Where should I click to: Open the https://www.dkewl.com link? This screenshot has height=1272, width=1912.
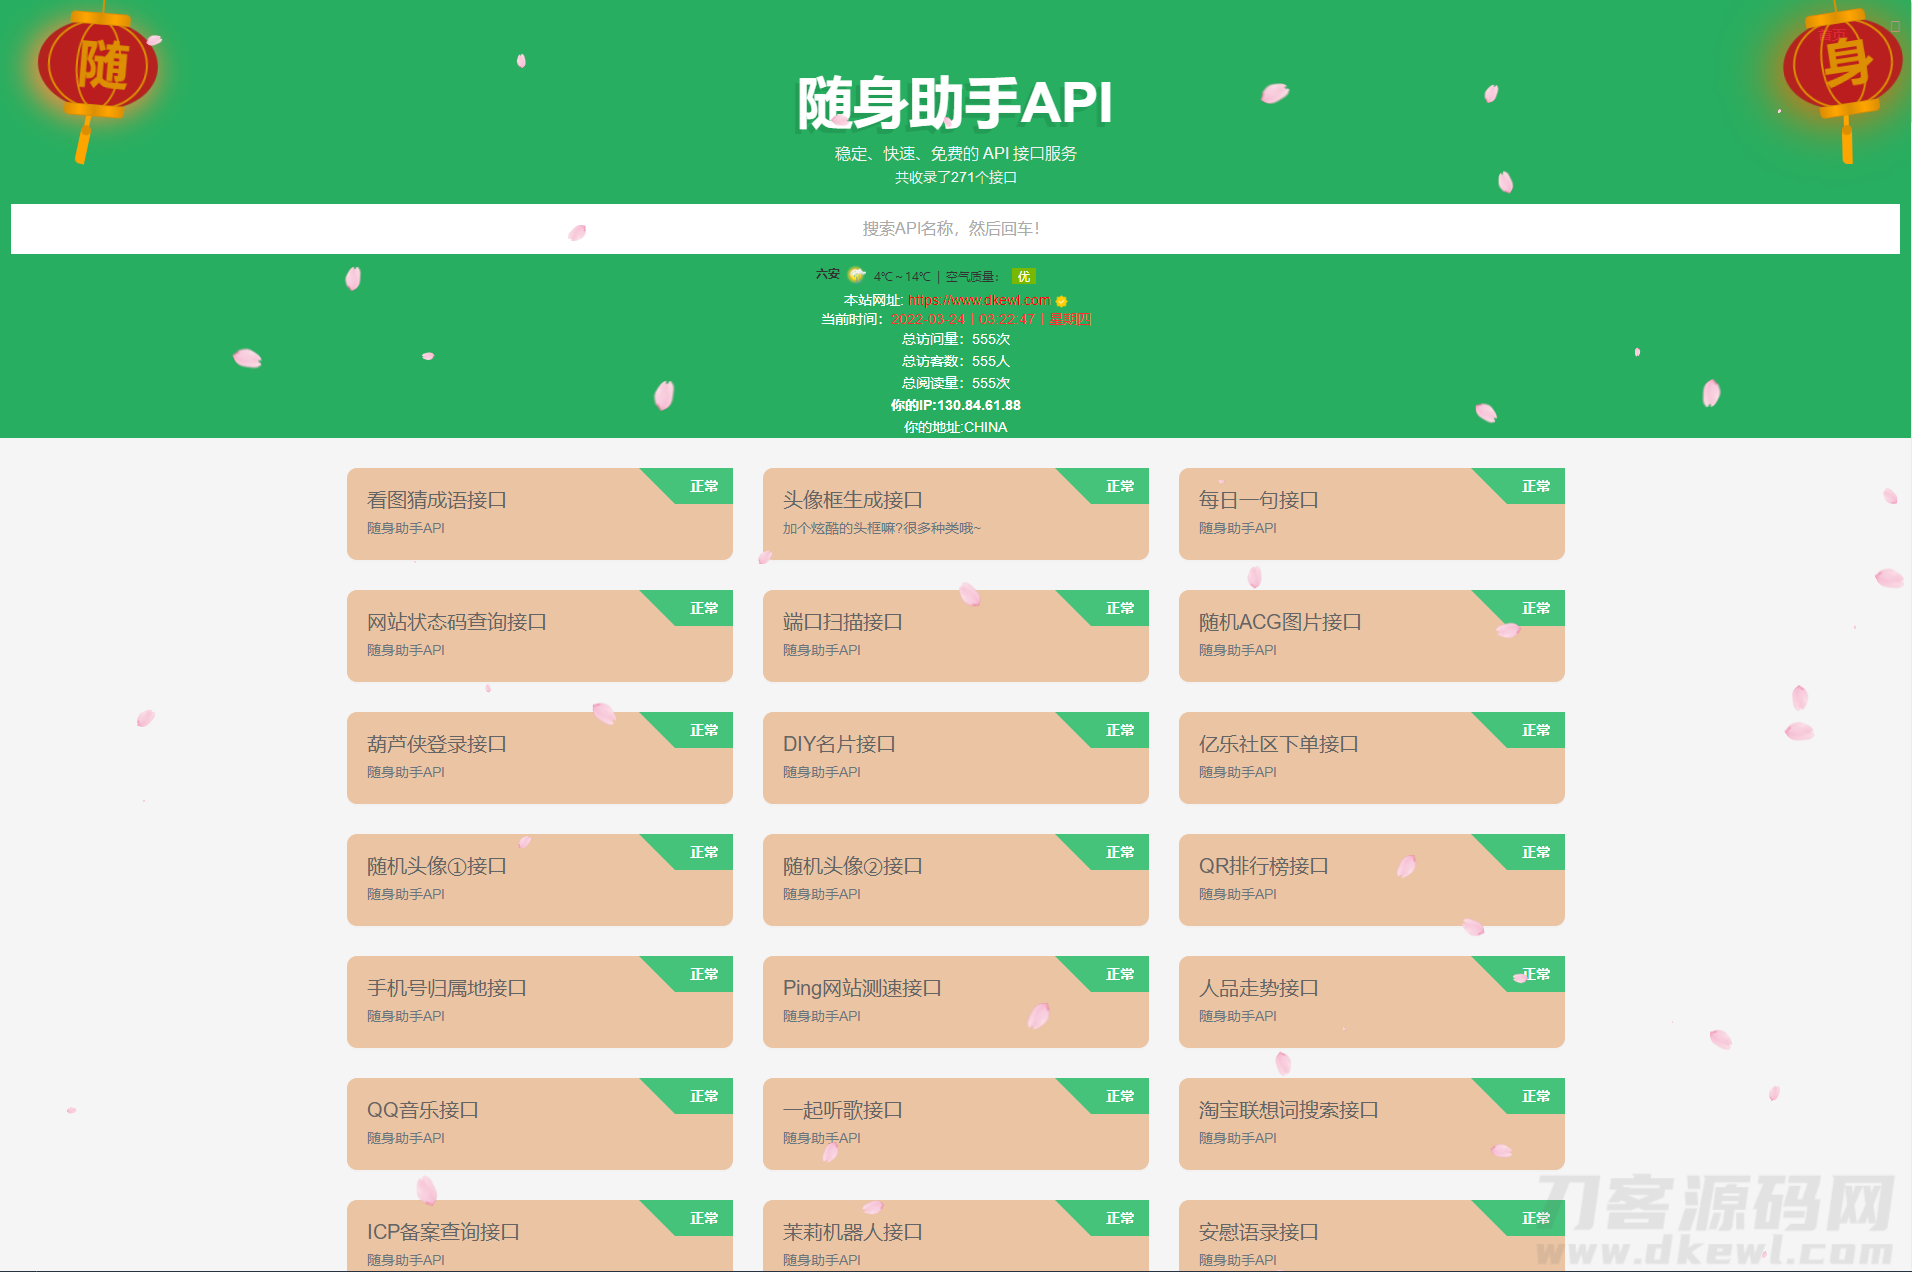point(980,300)
